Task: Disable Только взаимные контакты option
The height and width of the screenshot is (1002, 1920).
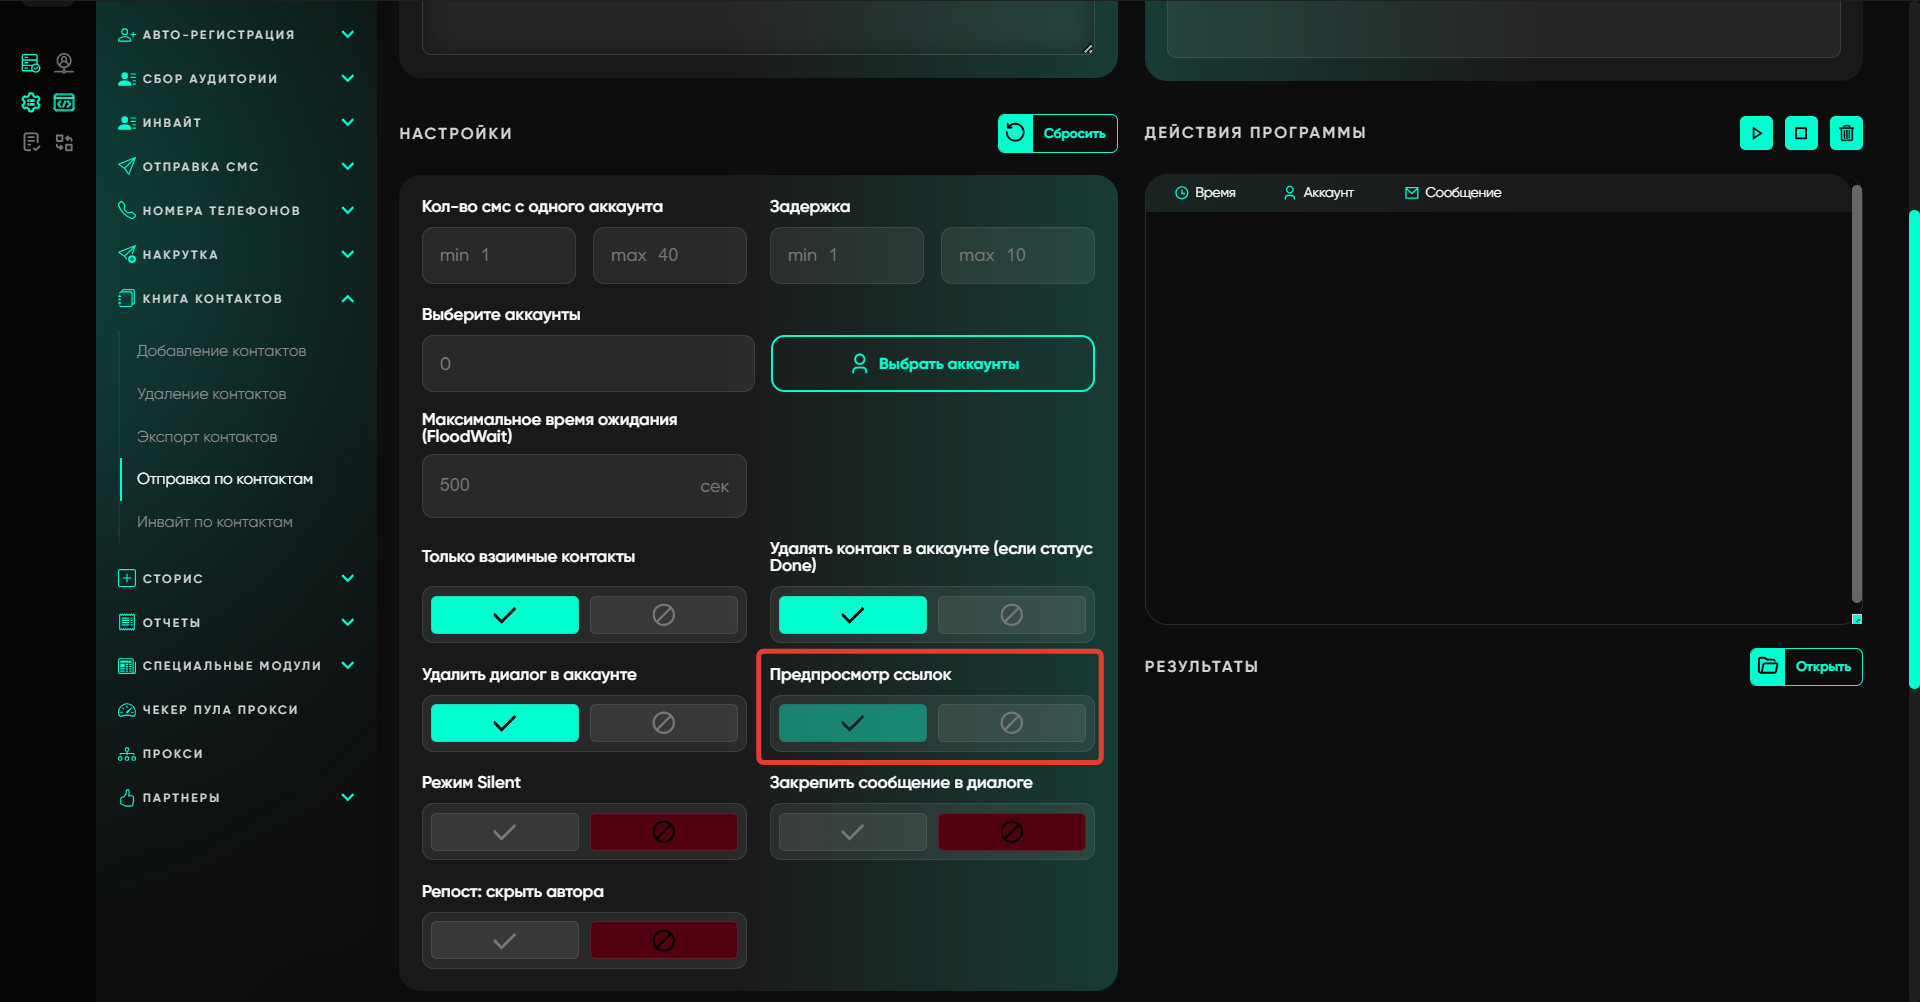Action: [x=663, y=615]
